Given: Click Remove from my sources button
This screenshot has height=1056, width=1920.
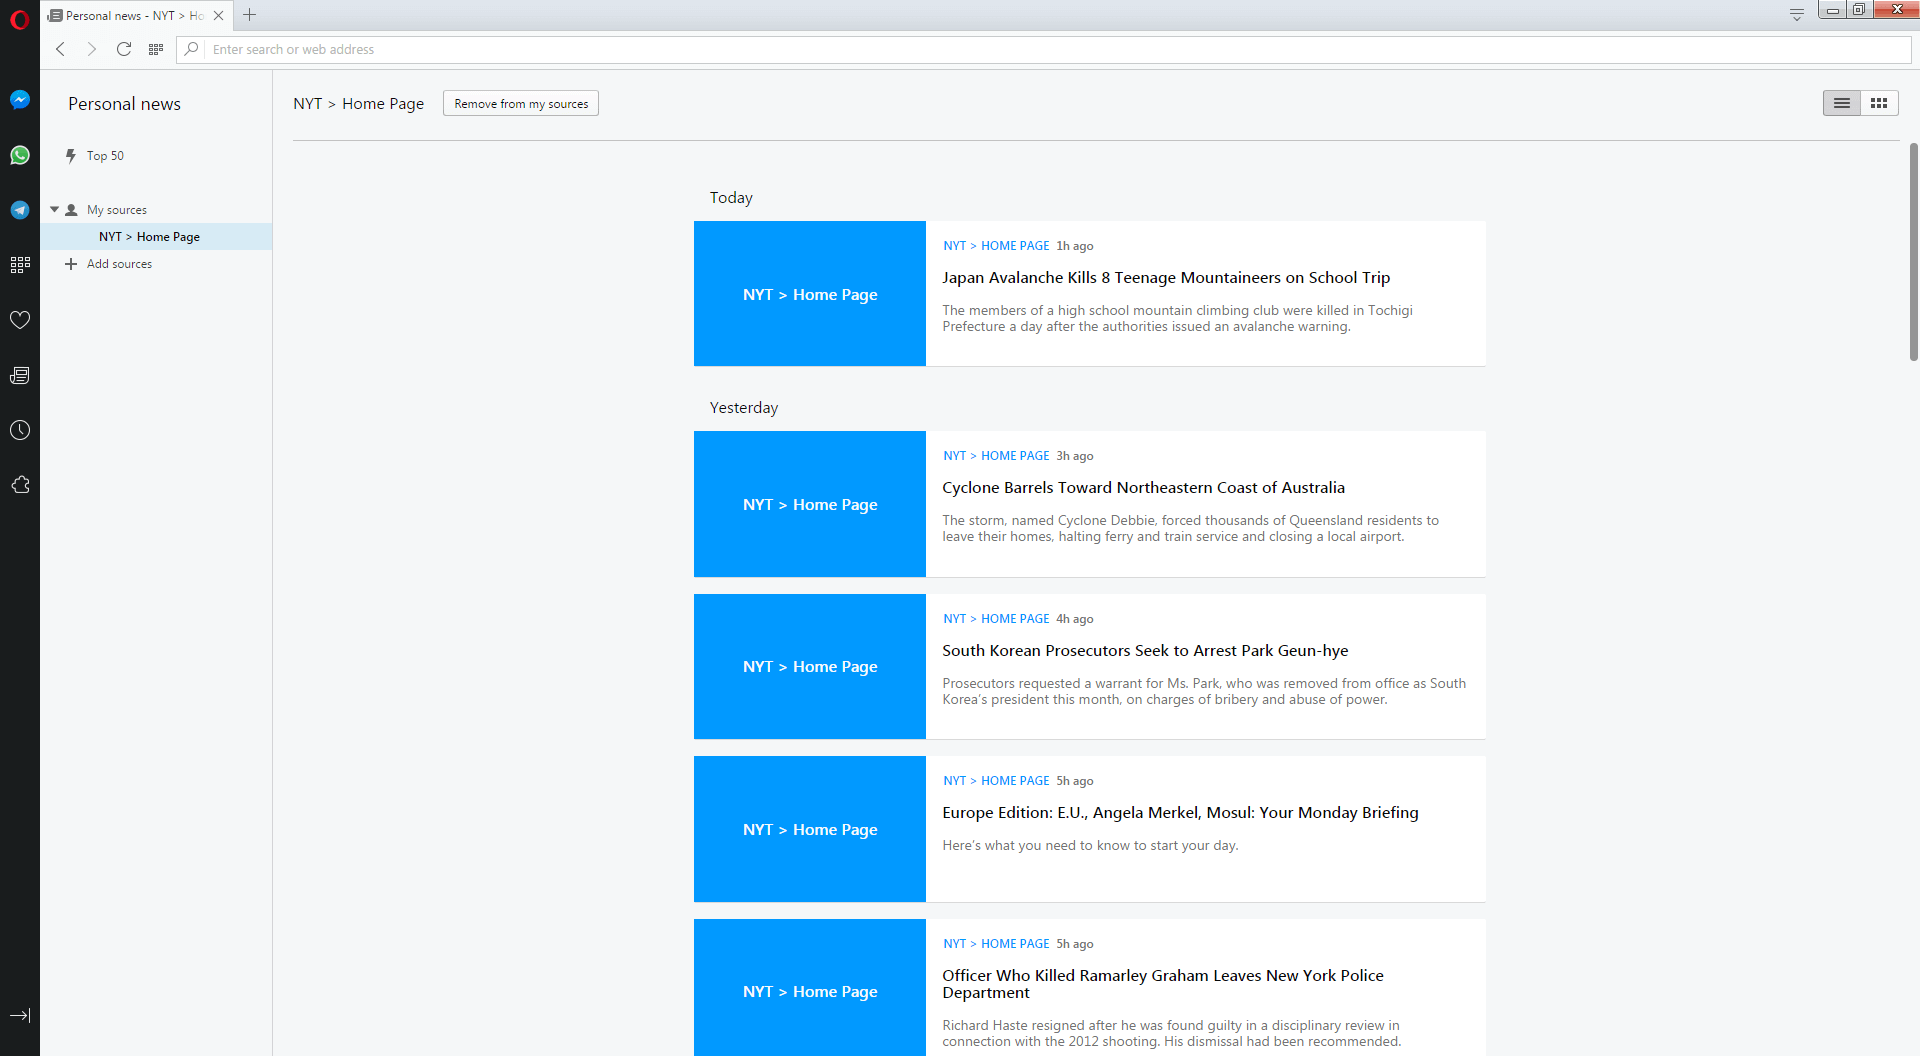Looking at the screenshot, I should point(521,103).
